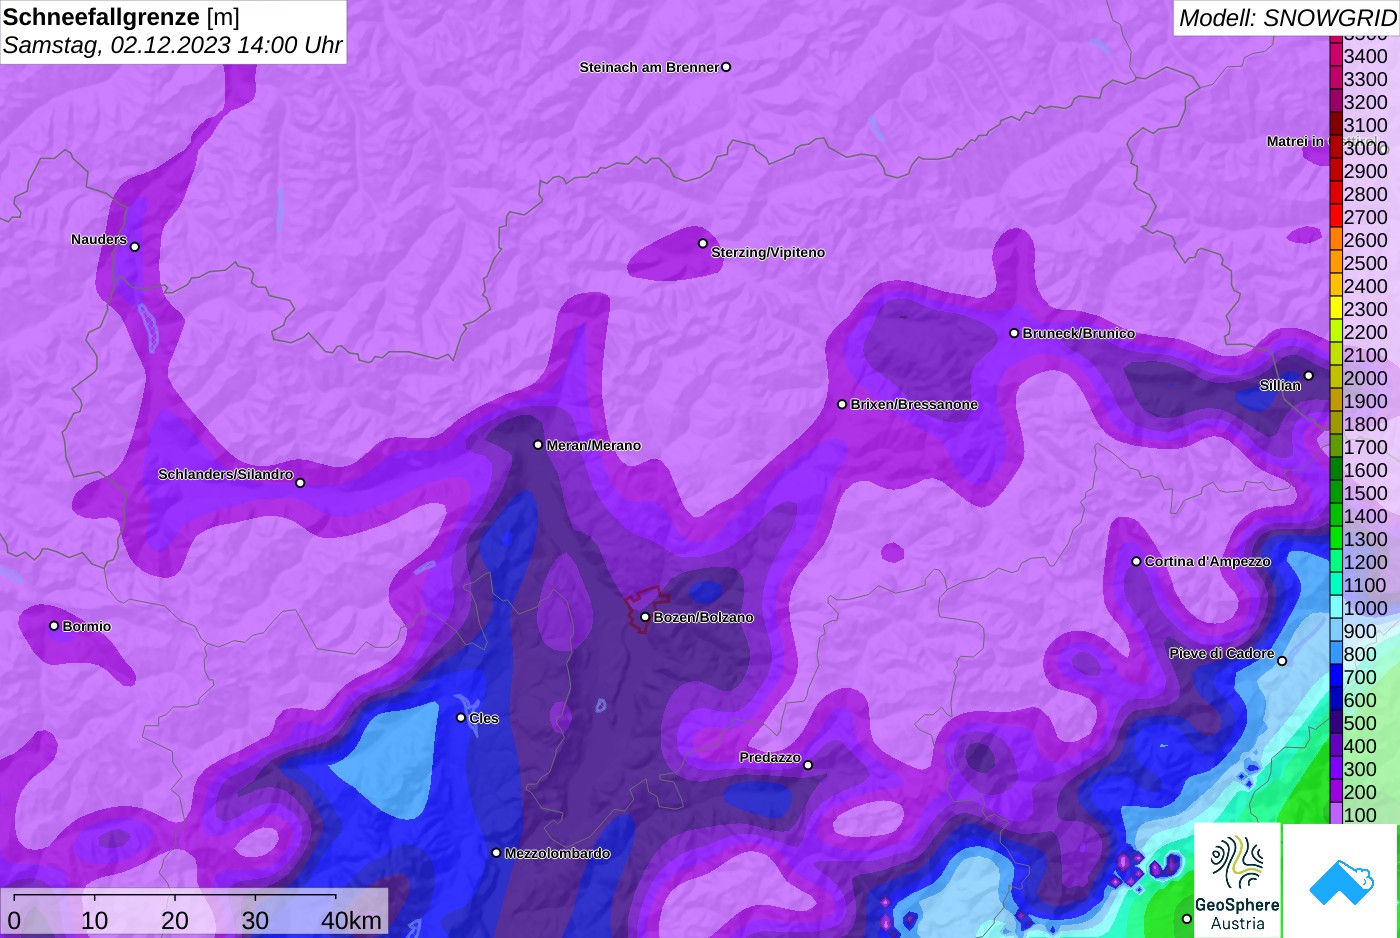1400x938 pixels.
Task: Click the red 2700 legend swatch
Action: 1336,217
